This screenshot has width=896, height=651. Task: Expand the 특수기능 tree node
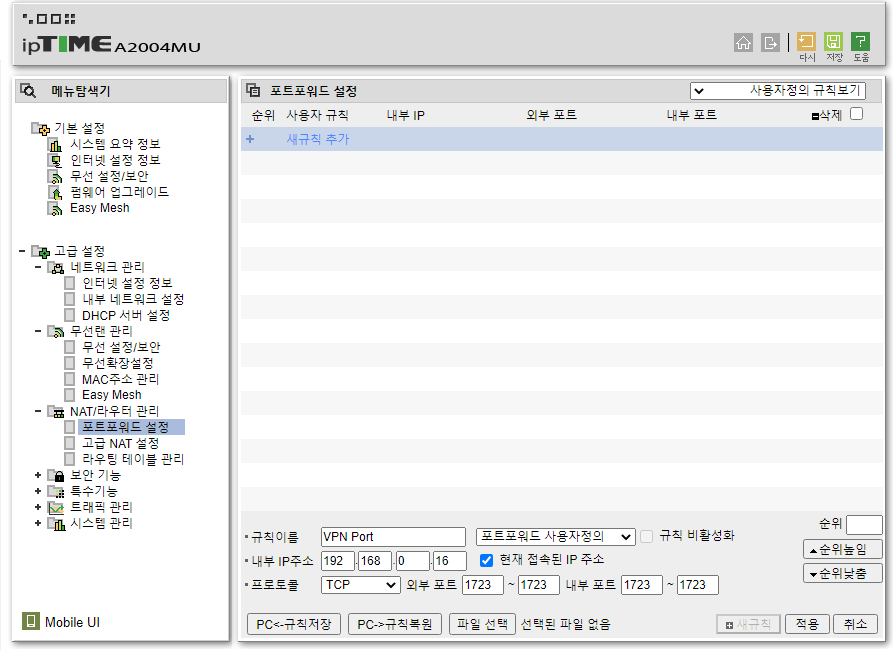(38, 491)
